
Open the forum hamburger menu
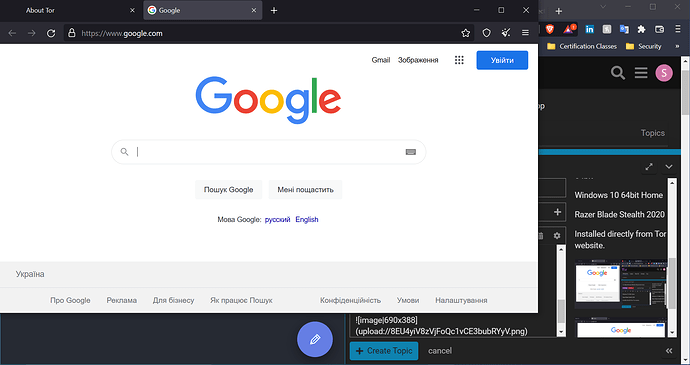click(641, 73)
